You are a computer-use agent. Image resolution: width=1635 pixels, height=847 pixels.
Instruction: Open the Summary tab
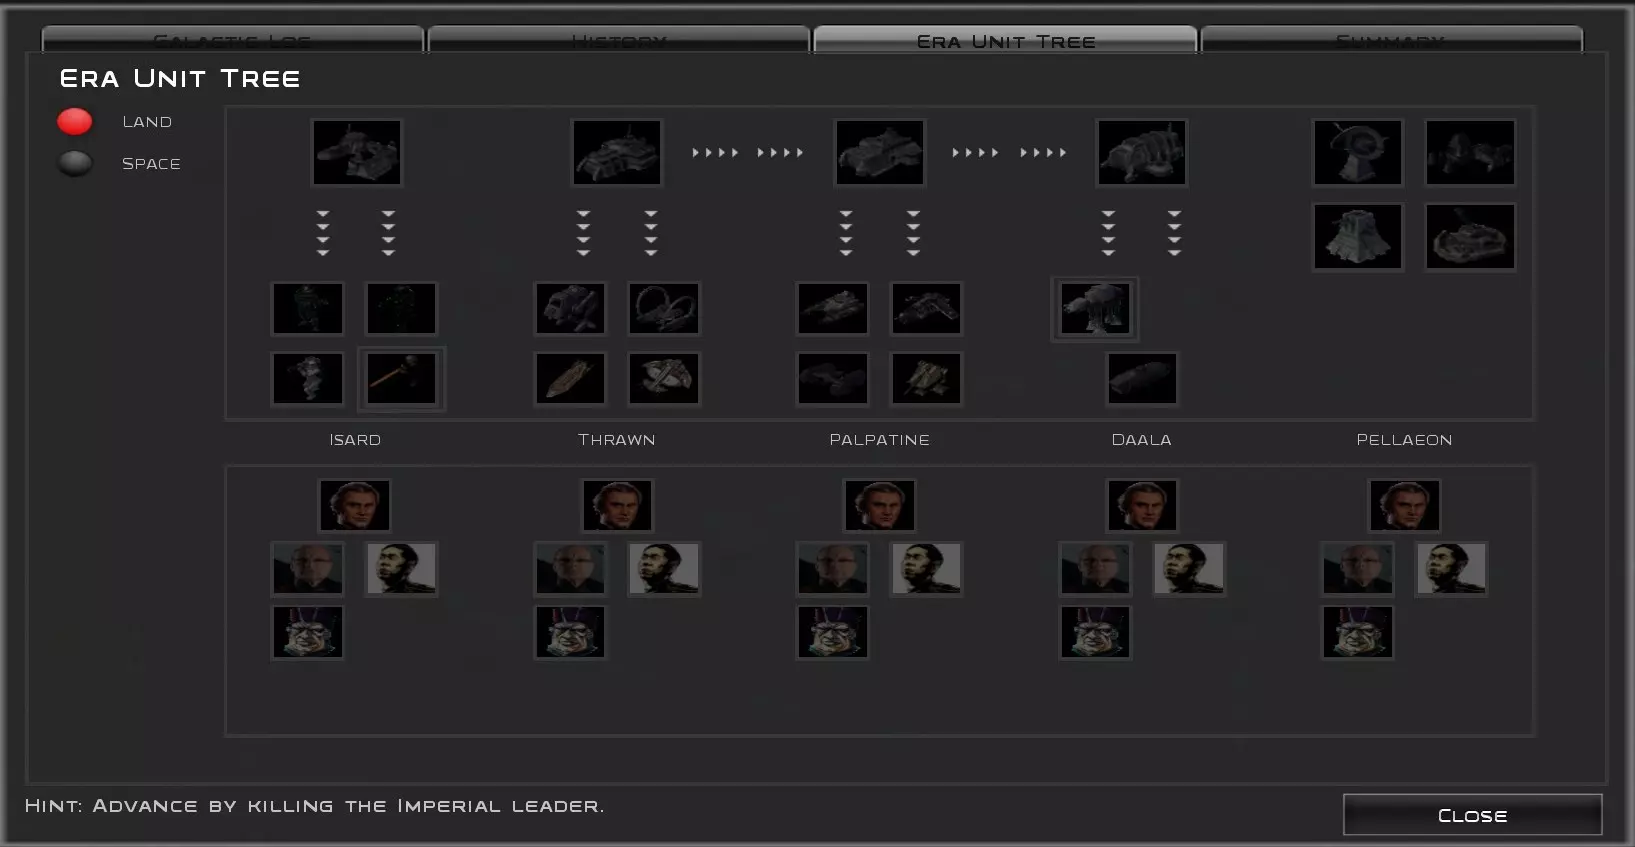[1391, 40]
